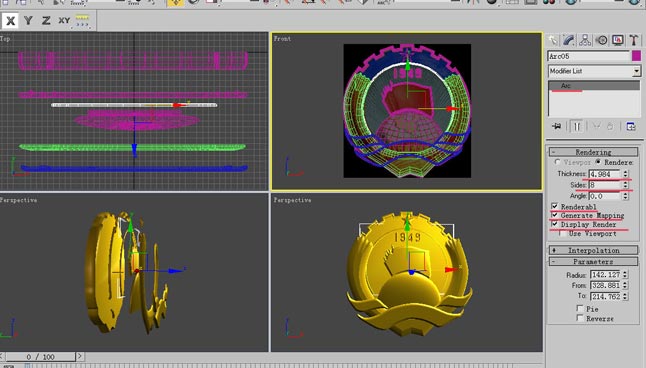Image resolution: width=646 pixels, height=368 pixels.
Task: Click Remove Modifier trash icon
Action: click(x=610, y=126)
